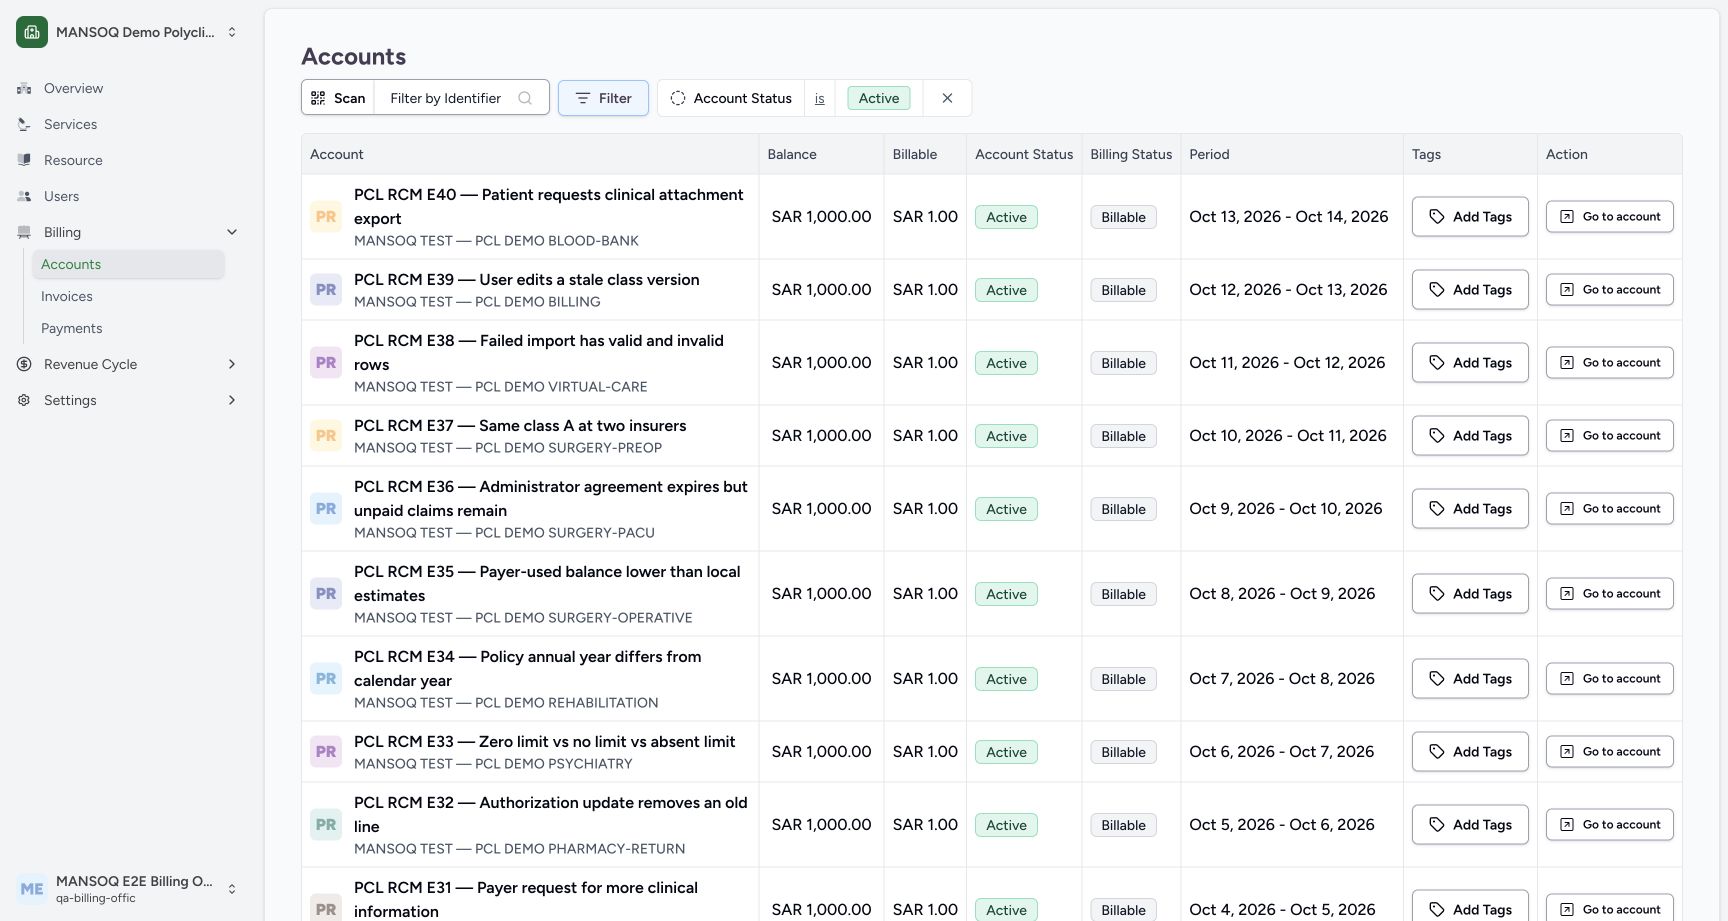
Task: Open the Active filter value selector
Action: click(879, 98)
